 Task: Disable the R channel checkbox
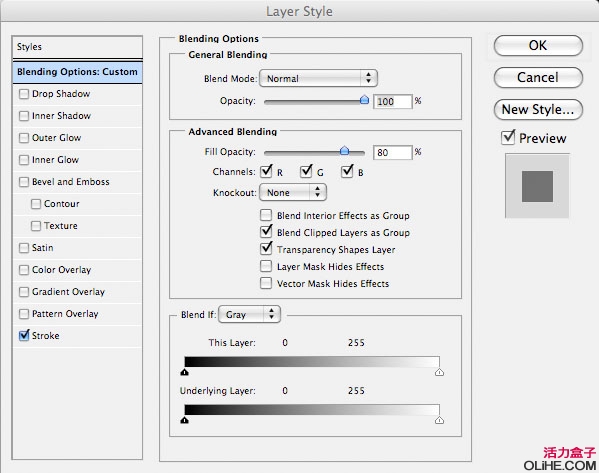point(266,171)
